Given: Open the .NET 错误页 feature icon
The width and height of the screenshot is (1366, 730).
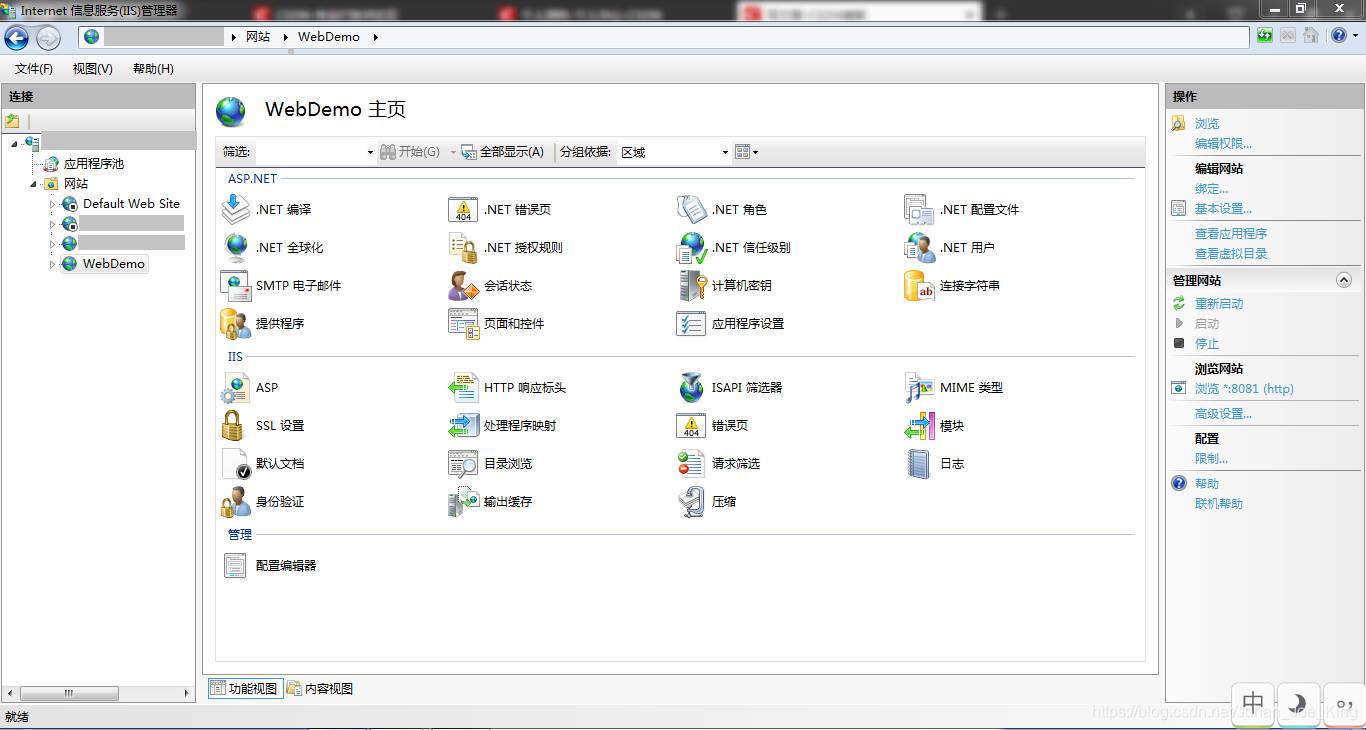Looking at the screenshot, I should pos(463,209).
